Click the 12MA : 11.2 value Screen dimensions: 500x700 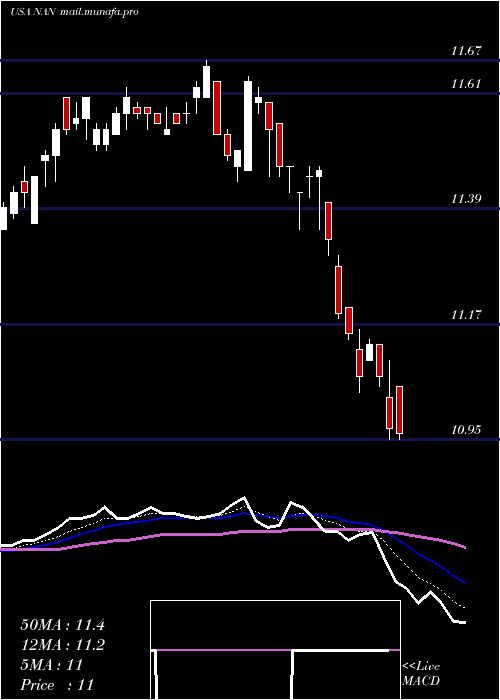click(62, 645)
